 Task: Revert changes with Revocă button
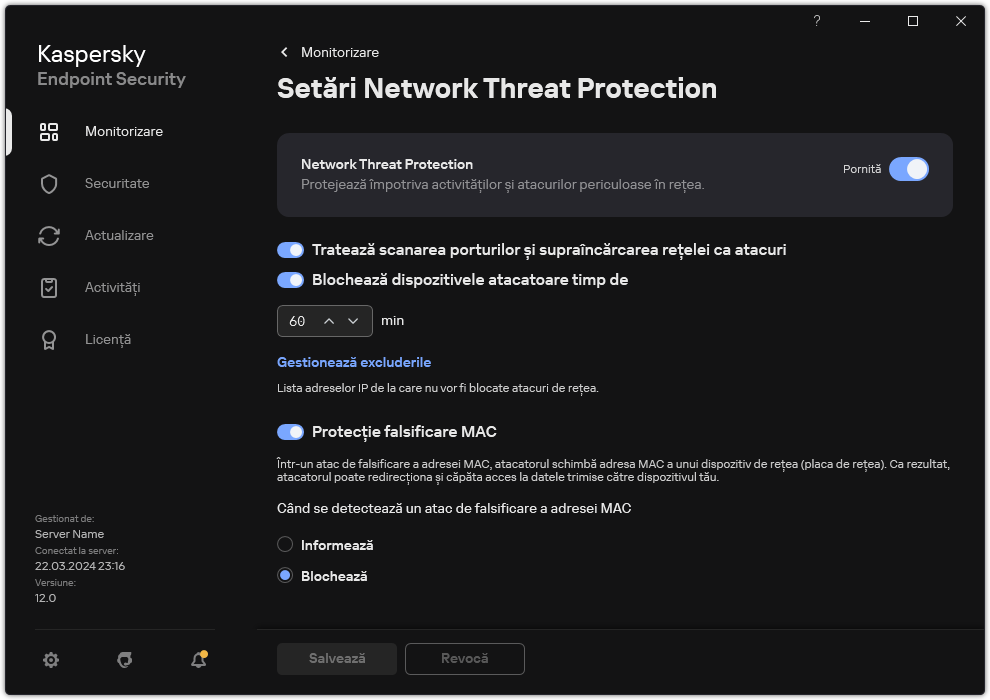464,659
